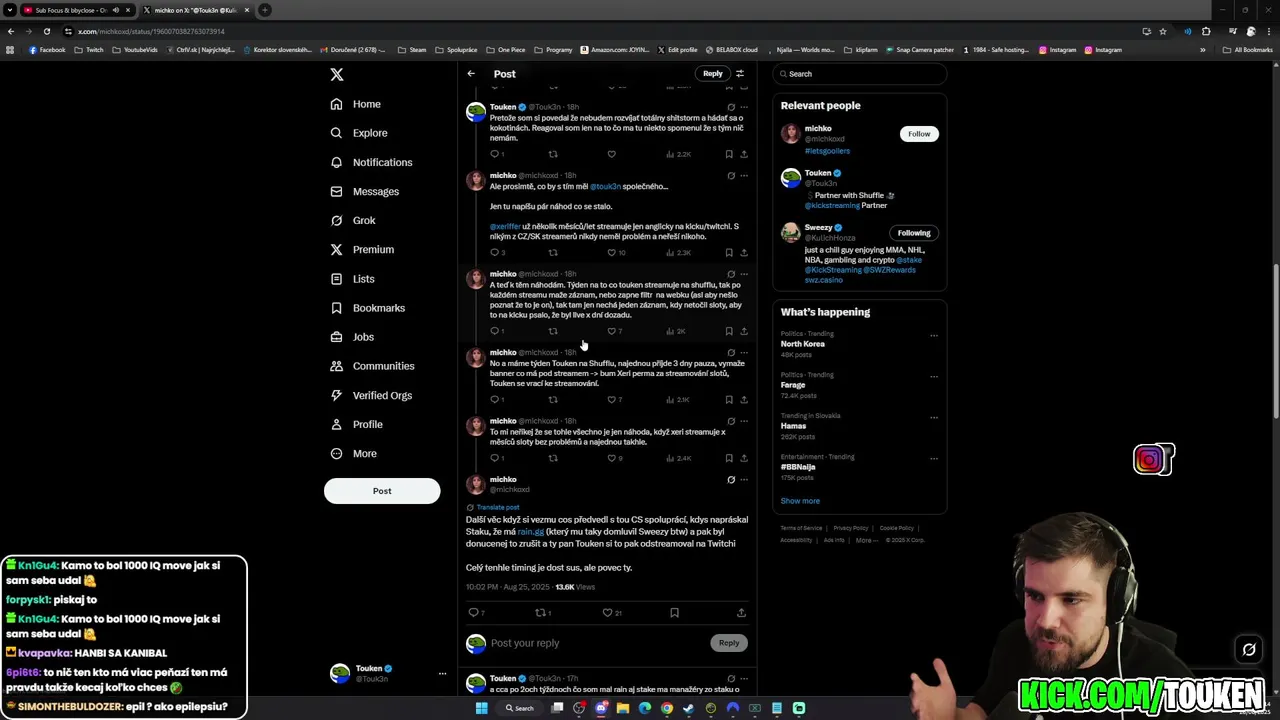Screen dimensions: 1280x720
Task: Open #letsgooilers hashtag link
Action: point(827,151)
